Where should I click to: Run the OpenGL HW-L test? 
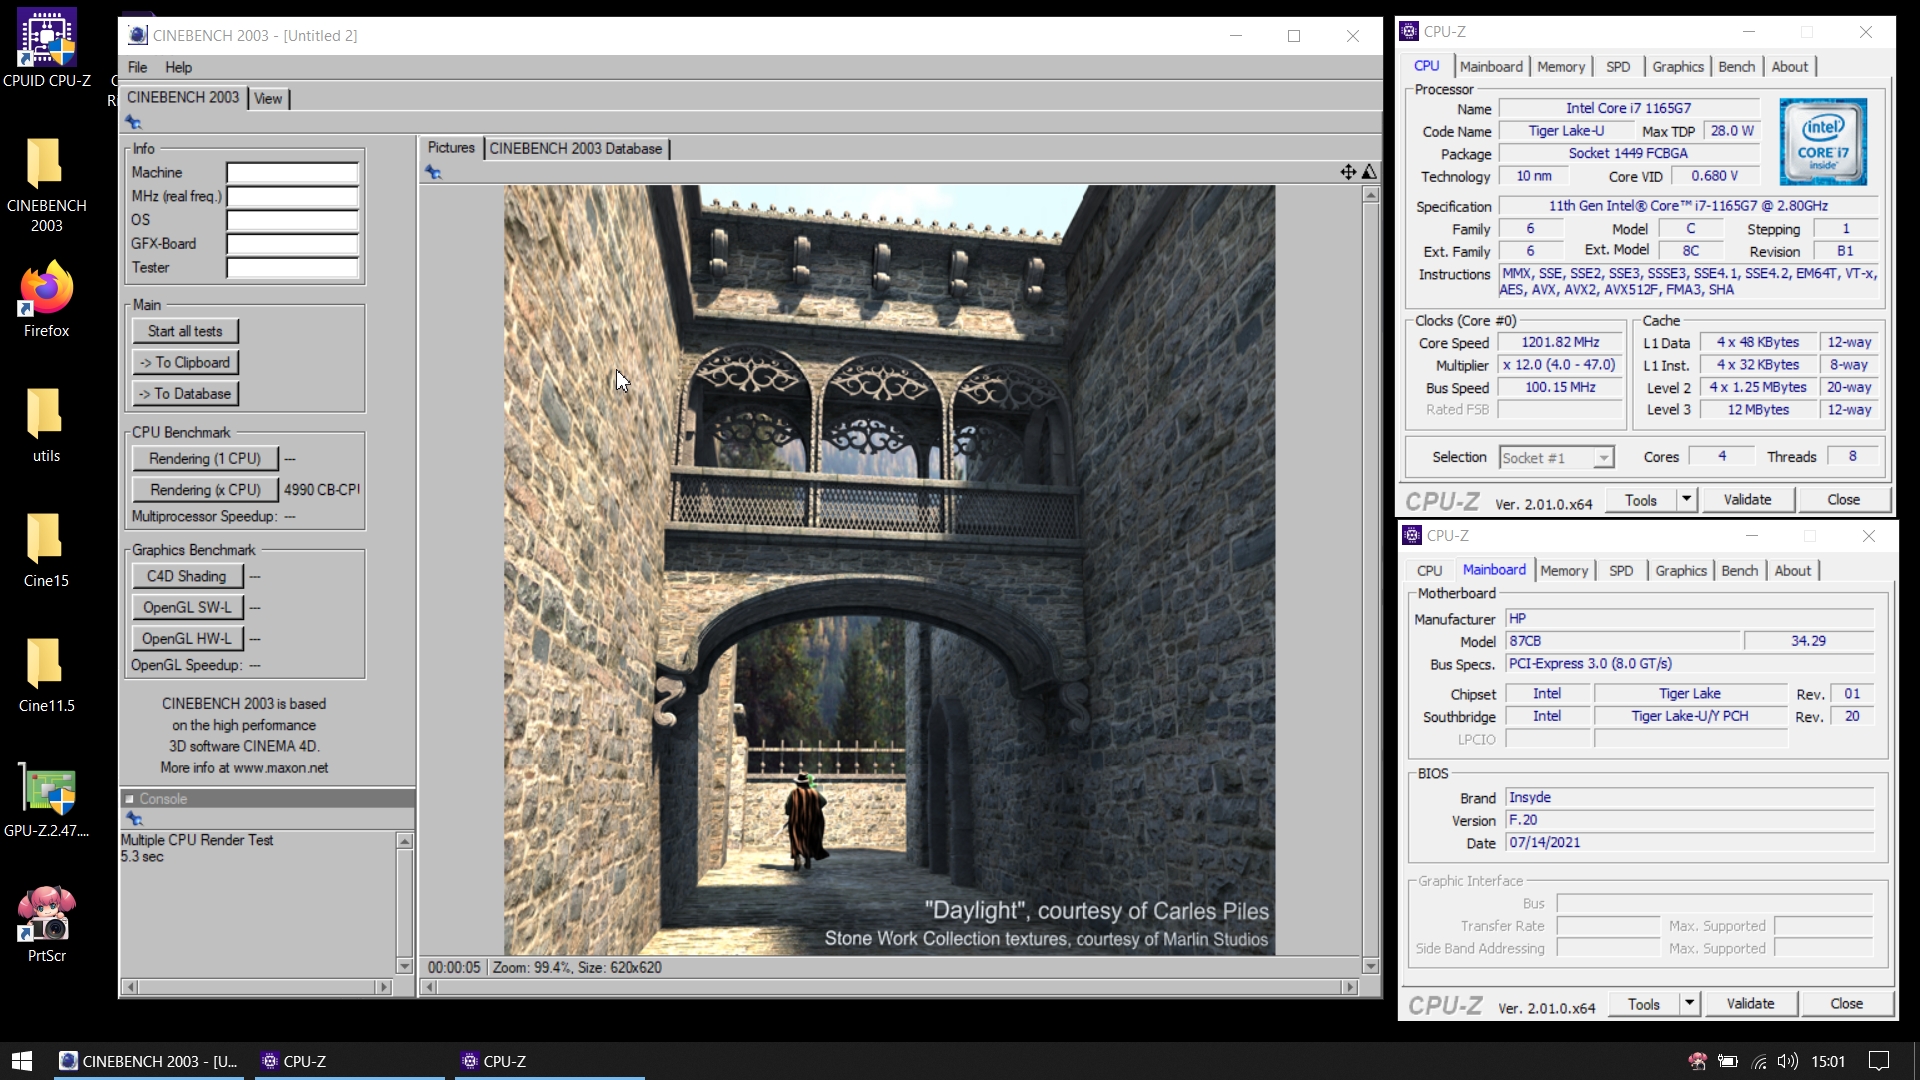pos(187,638)
